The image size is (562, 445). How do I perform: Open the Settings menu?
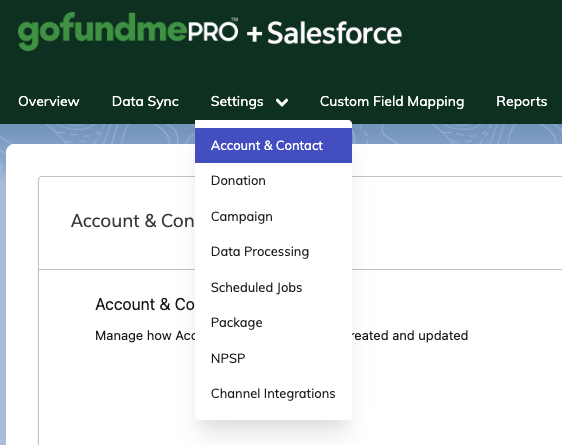click(237, 102)
